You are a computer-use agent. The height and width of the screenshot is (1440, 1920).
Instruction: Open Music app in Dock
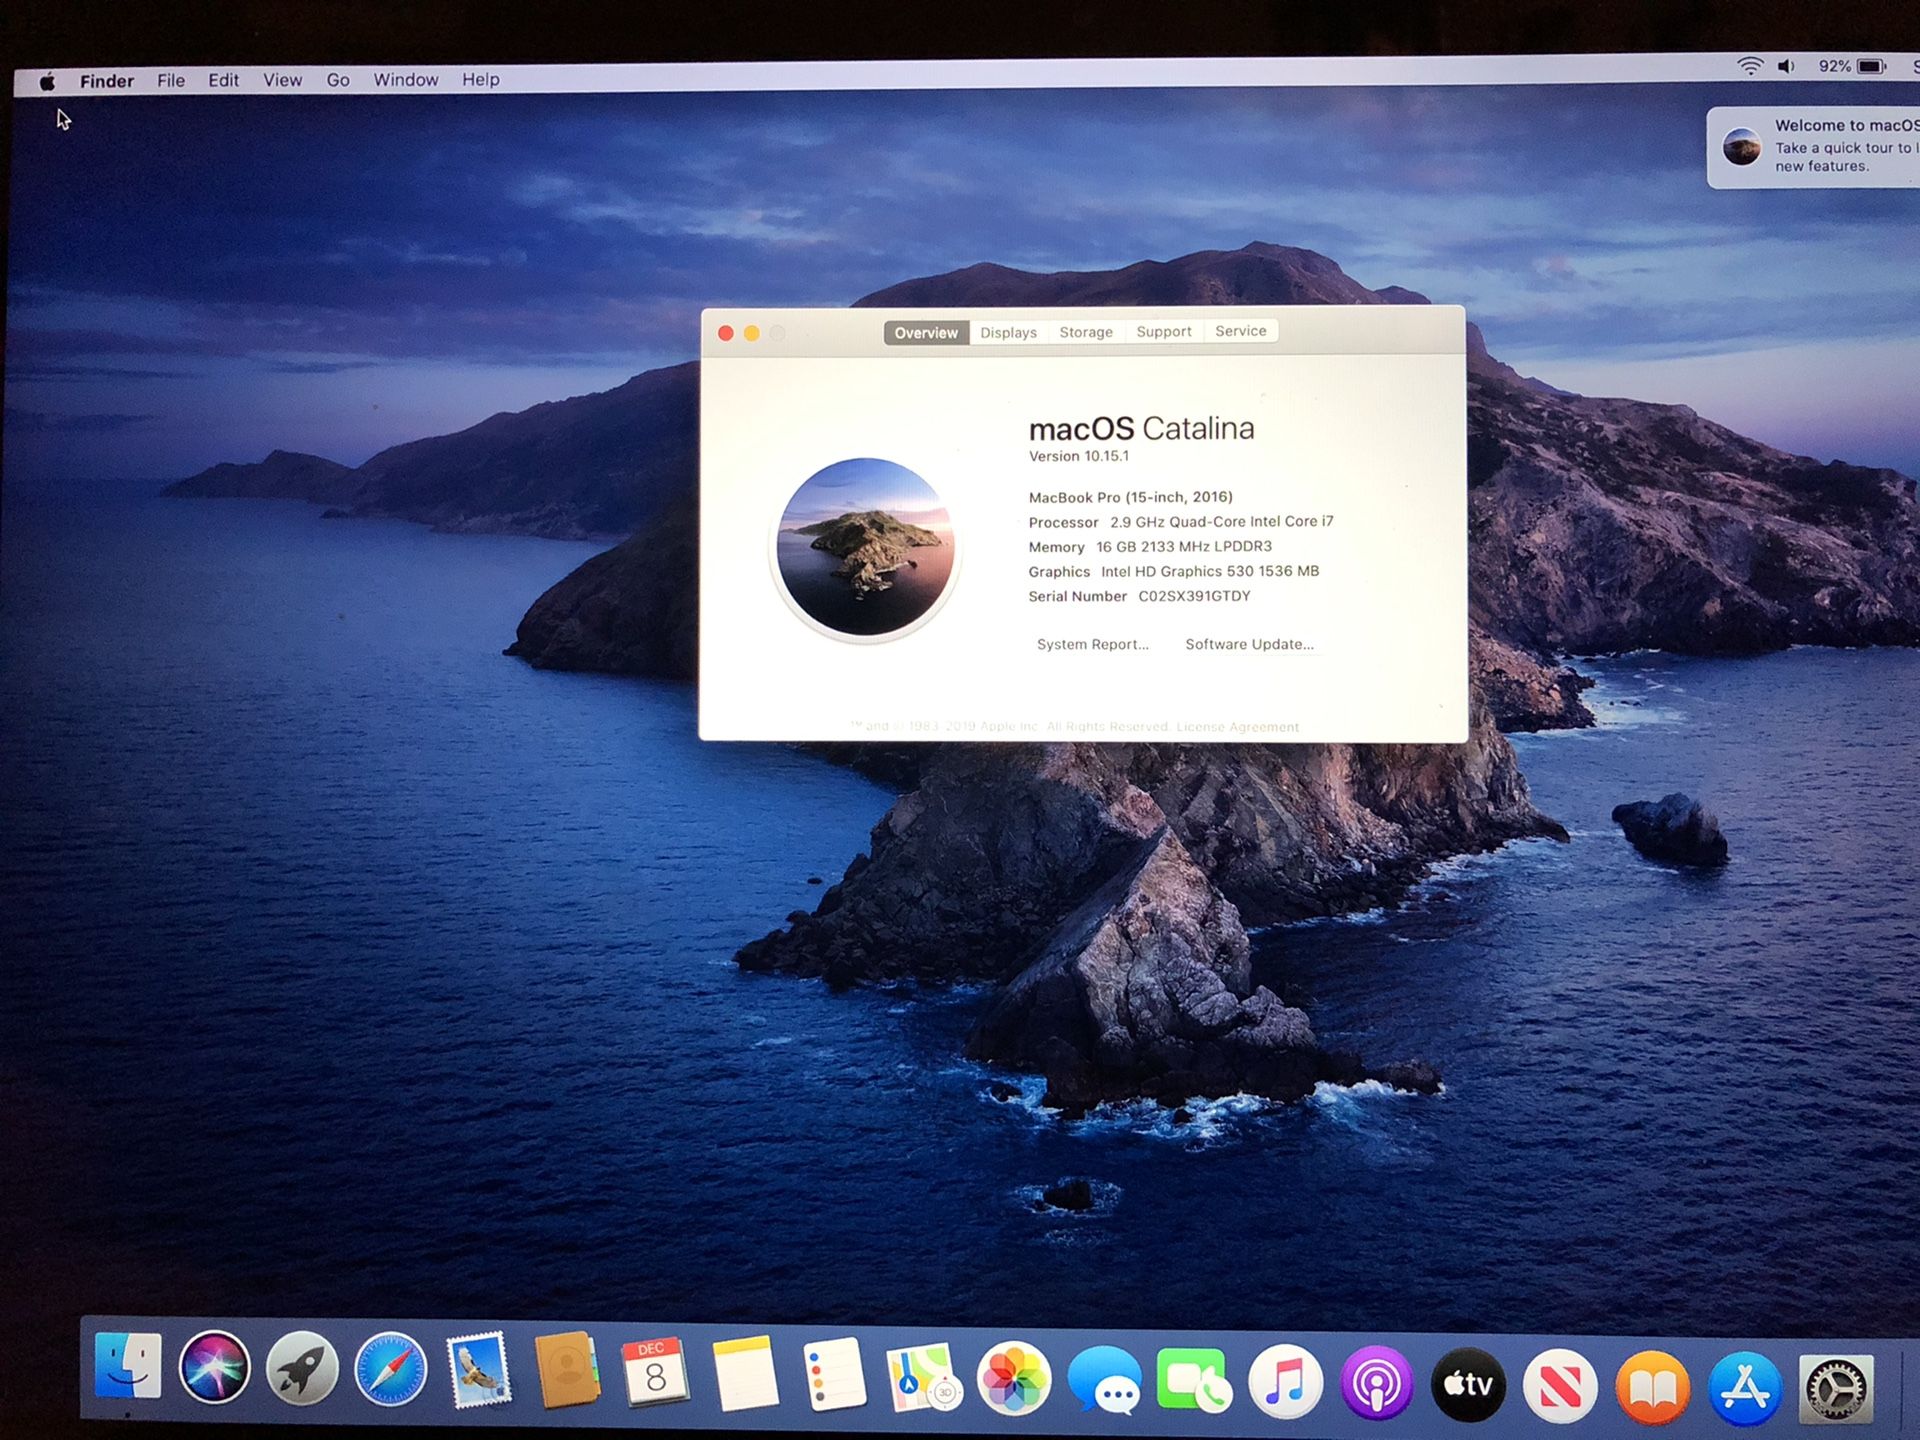pos(1285,1384)
